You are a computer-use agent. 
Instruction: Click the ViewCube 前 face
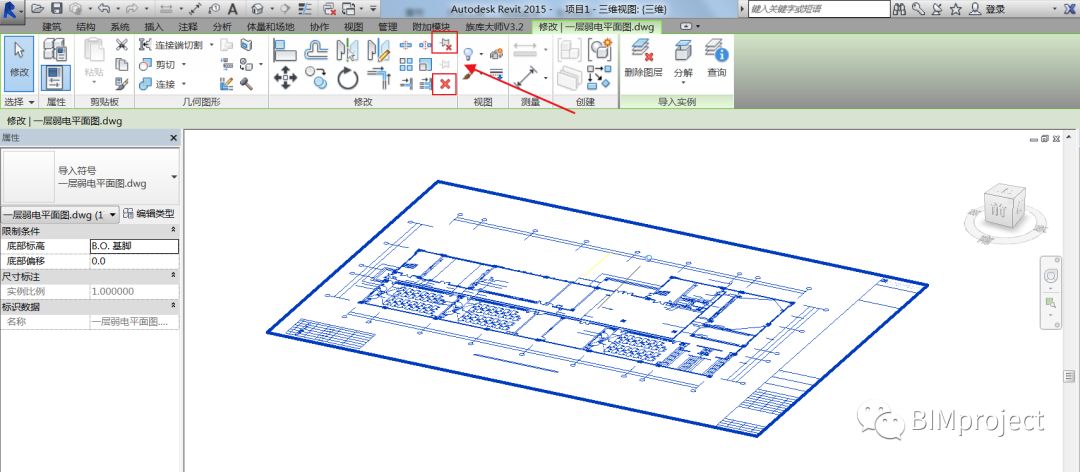click(x=997, y=209)
